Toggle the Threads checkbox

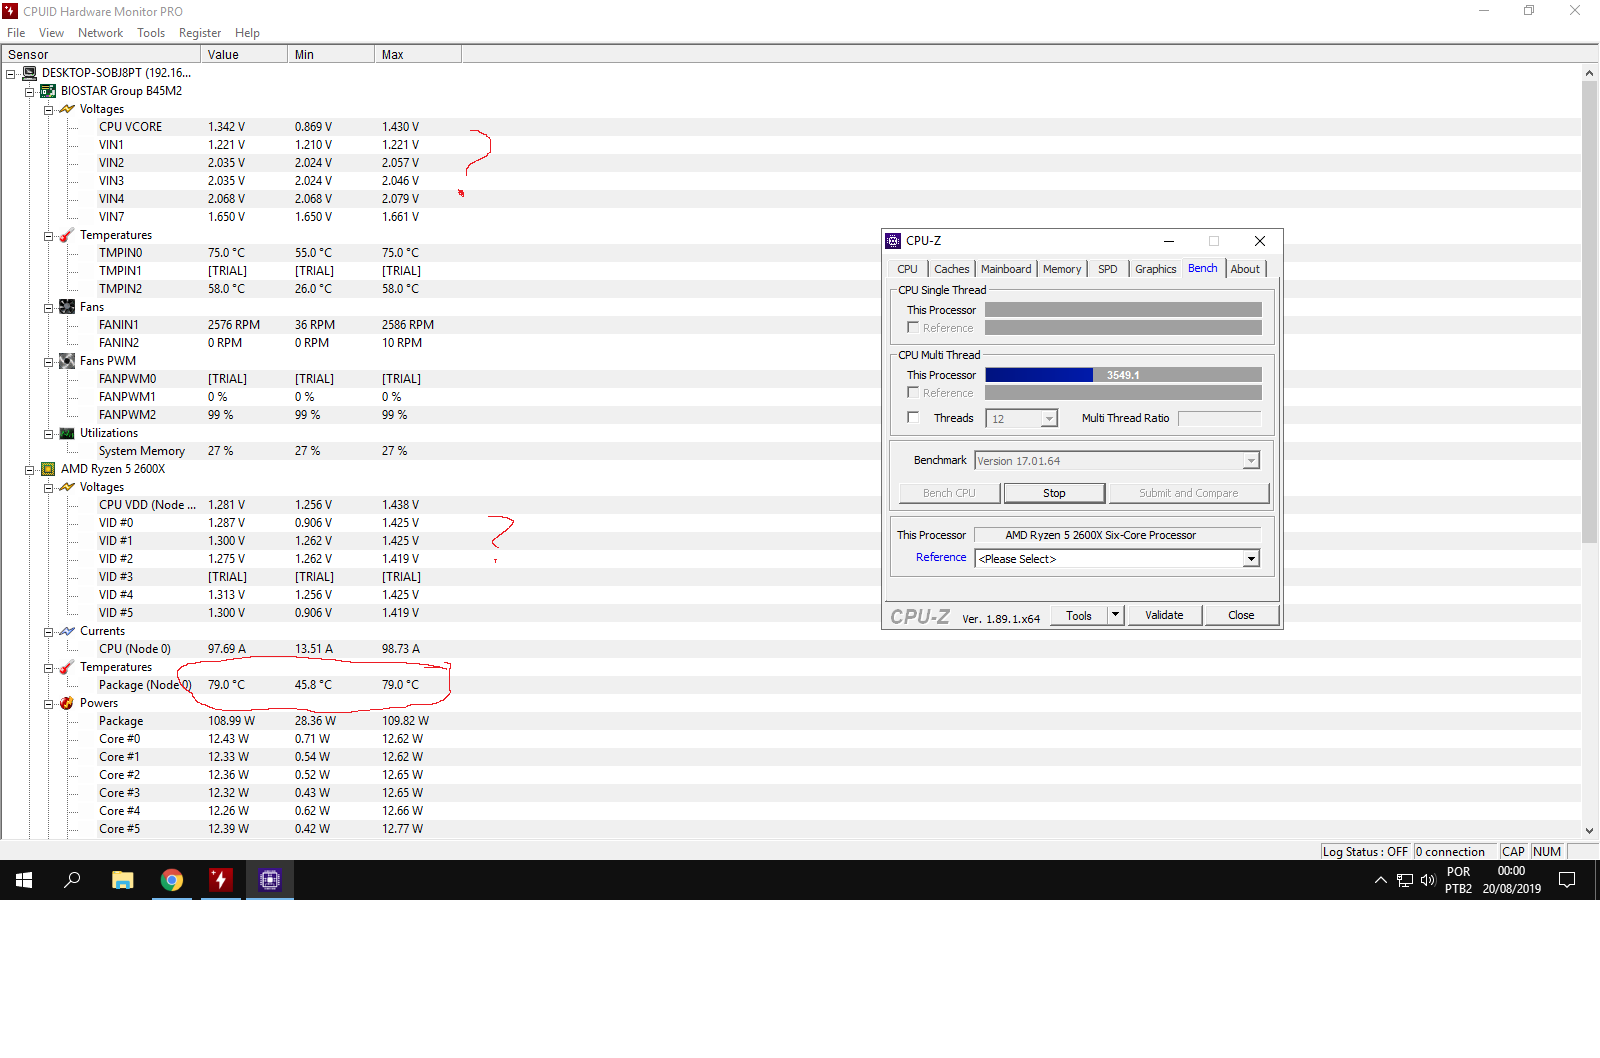(913, 417)
